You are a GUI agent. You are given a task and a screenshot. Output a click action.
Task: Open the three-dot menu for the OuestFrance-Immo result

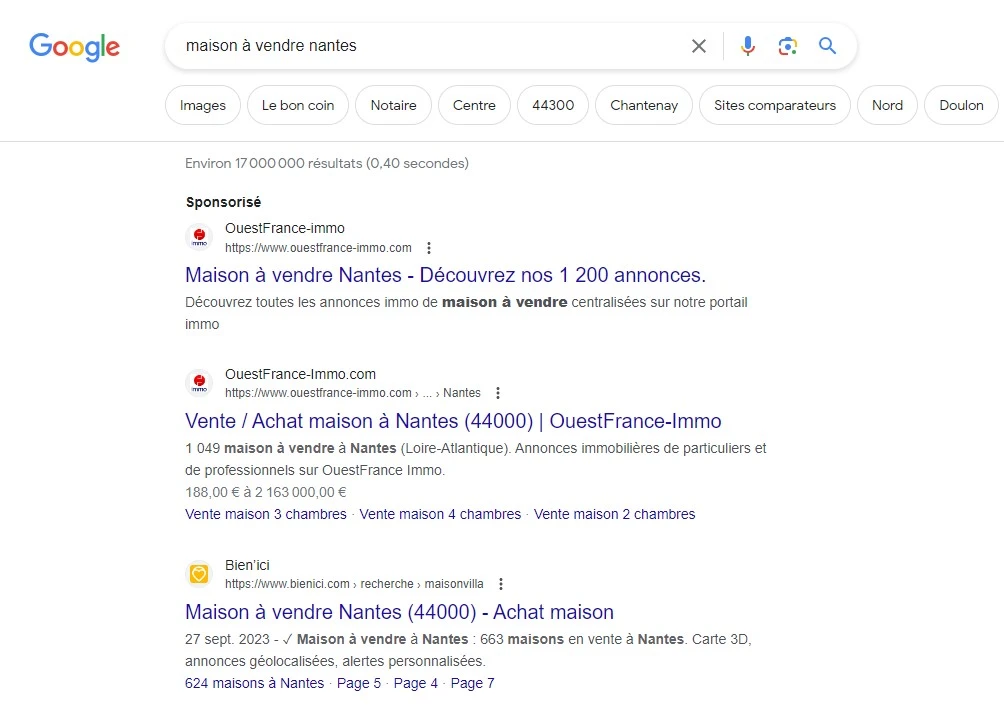pyautogui.click(x=498, y=392)
